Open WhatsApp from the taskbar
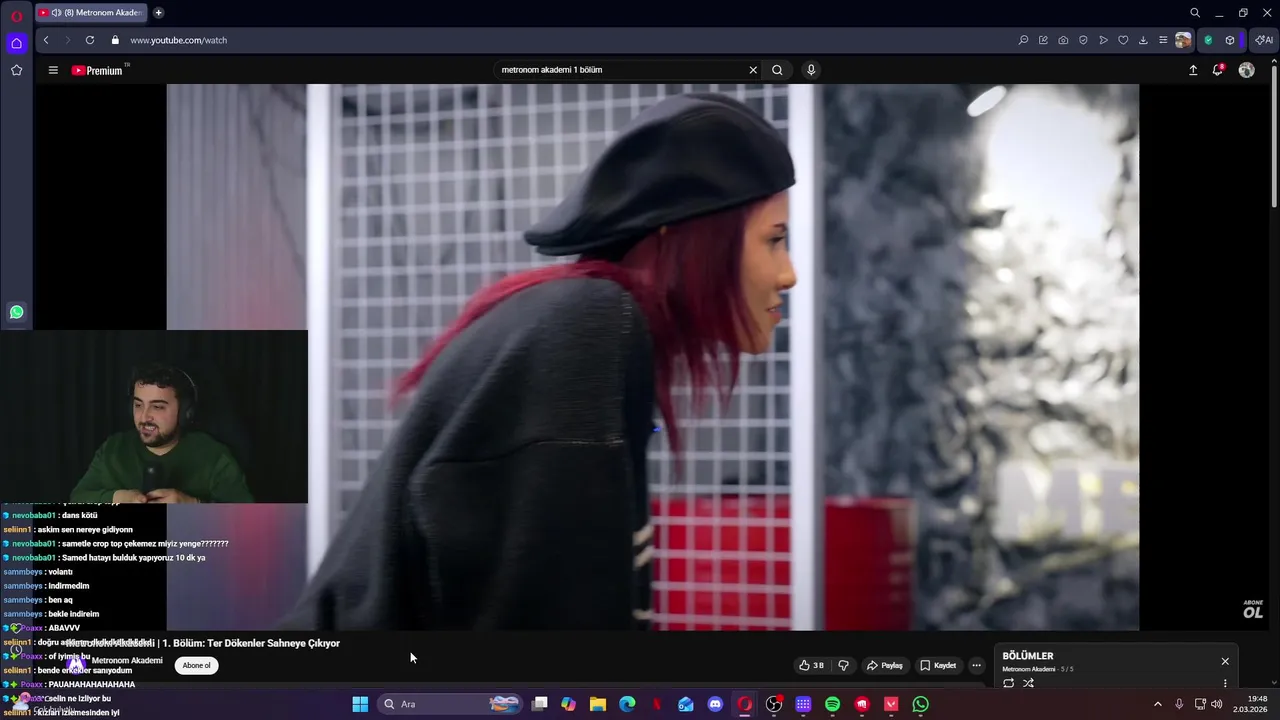The image size is (1280, 720). 920,704
